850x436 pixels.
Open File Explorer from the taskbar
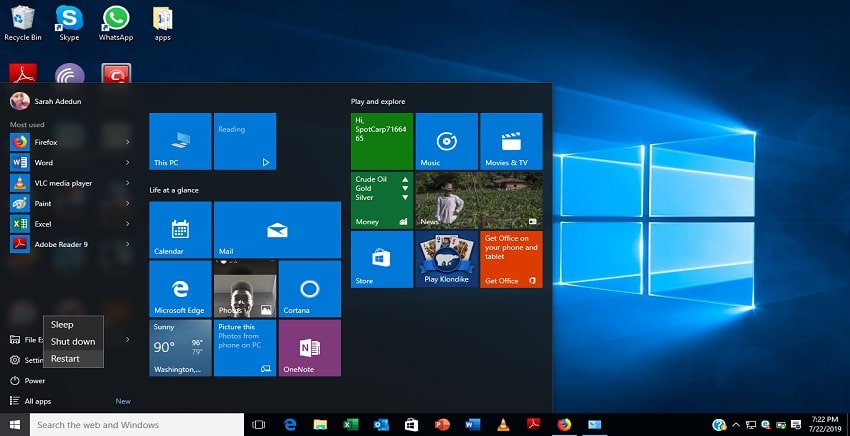click(x=320, y=425)
